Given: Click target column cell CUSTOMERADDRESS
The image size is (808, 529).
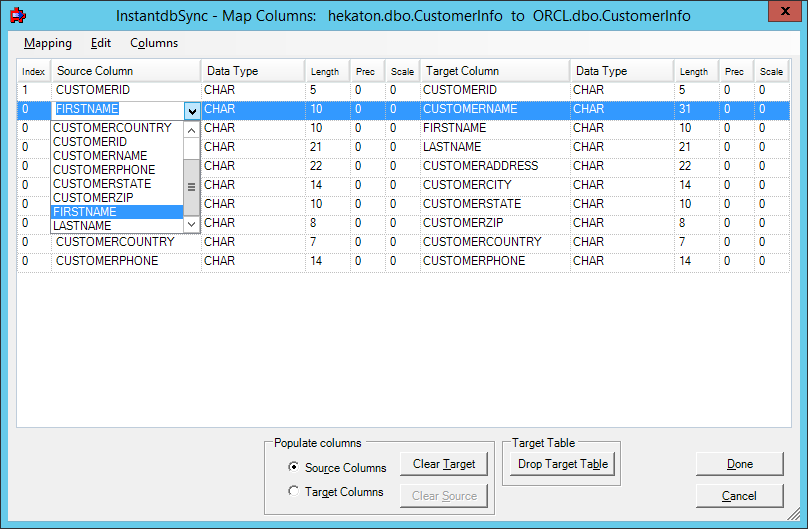Looking at the screenshot, I should [x=495, y=166].
